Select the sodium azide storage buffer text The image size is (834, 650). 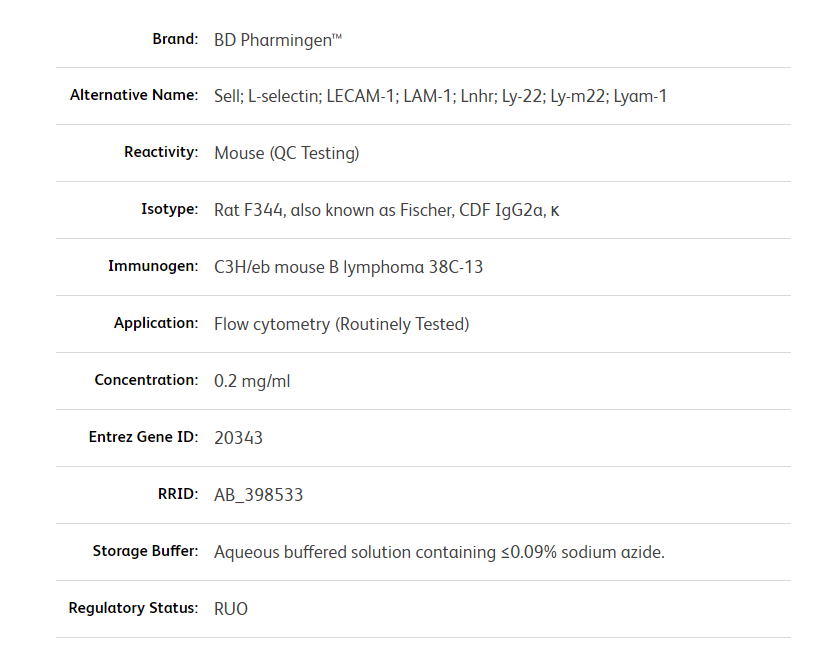point(439,552)
